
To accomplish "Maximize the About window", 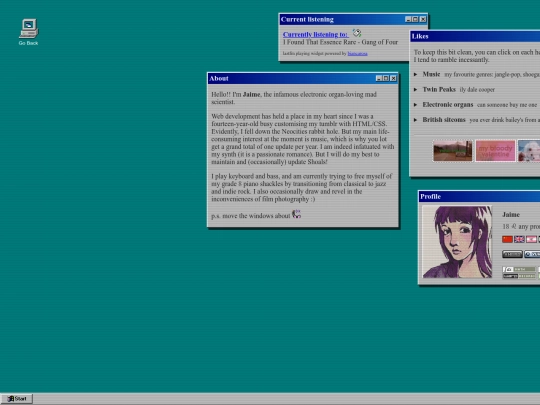I will pos(386,79).
